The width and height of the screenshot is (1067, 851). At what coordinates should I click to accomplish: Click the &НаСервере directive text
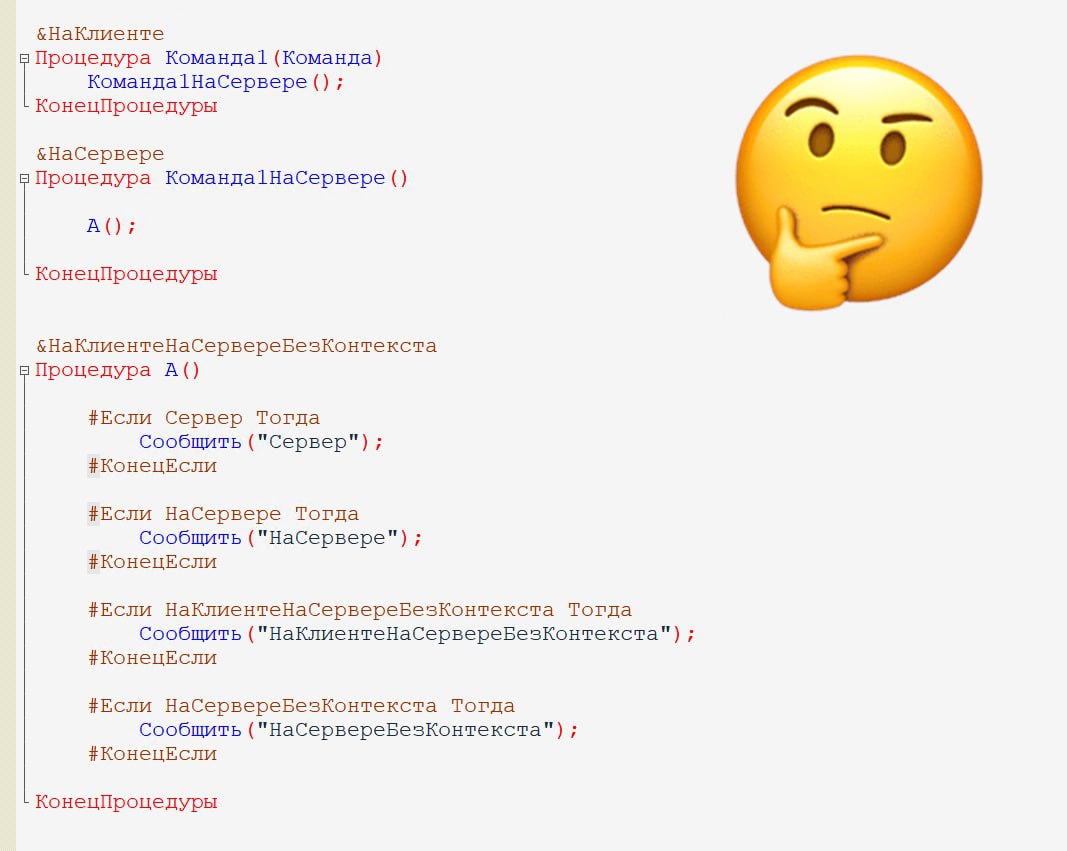coord(100,154)
